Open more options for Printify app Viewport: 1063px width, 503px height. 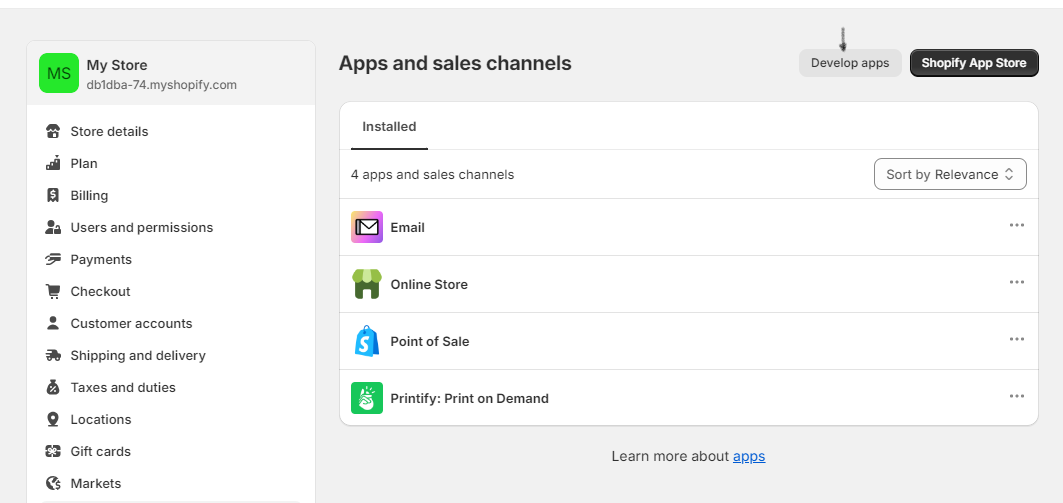tap(1016, 396)
